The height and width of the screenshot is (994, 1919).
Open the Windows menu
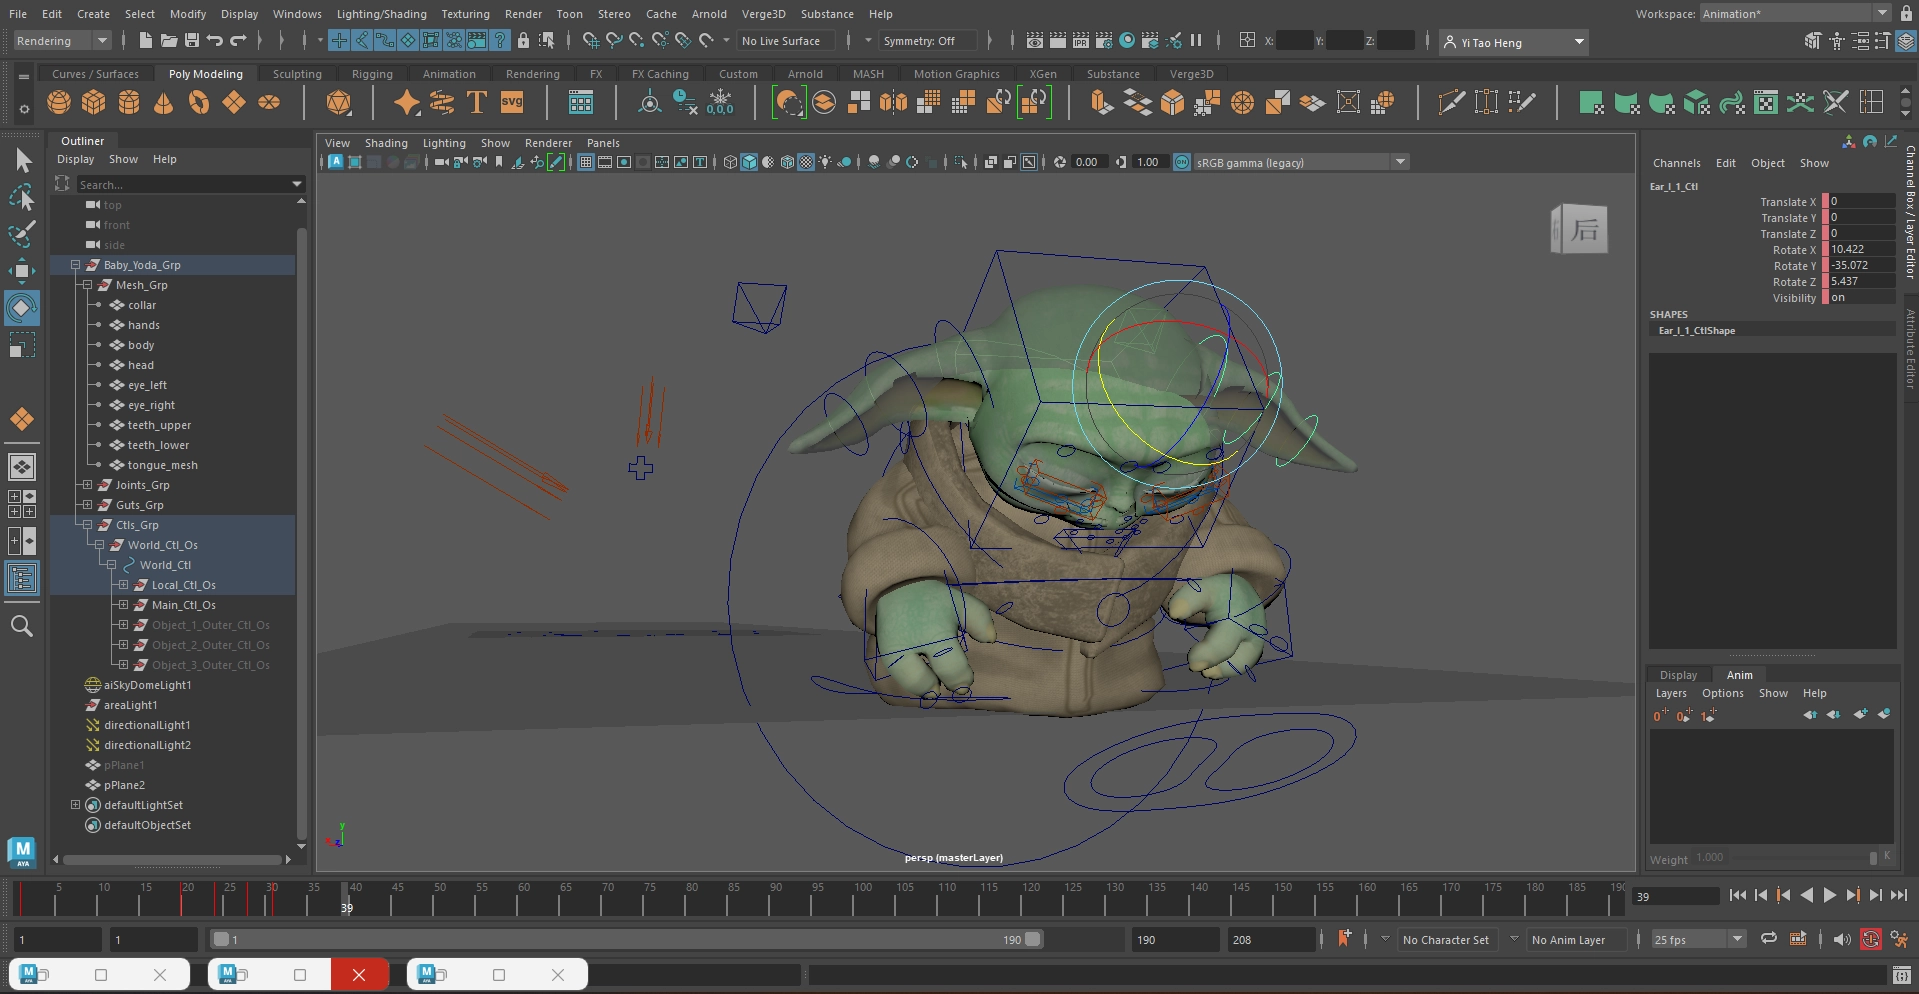[x=297, y=14]
